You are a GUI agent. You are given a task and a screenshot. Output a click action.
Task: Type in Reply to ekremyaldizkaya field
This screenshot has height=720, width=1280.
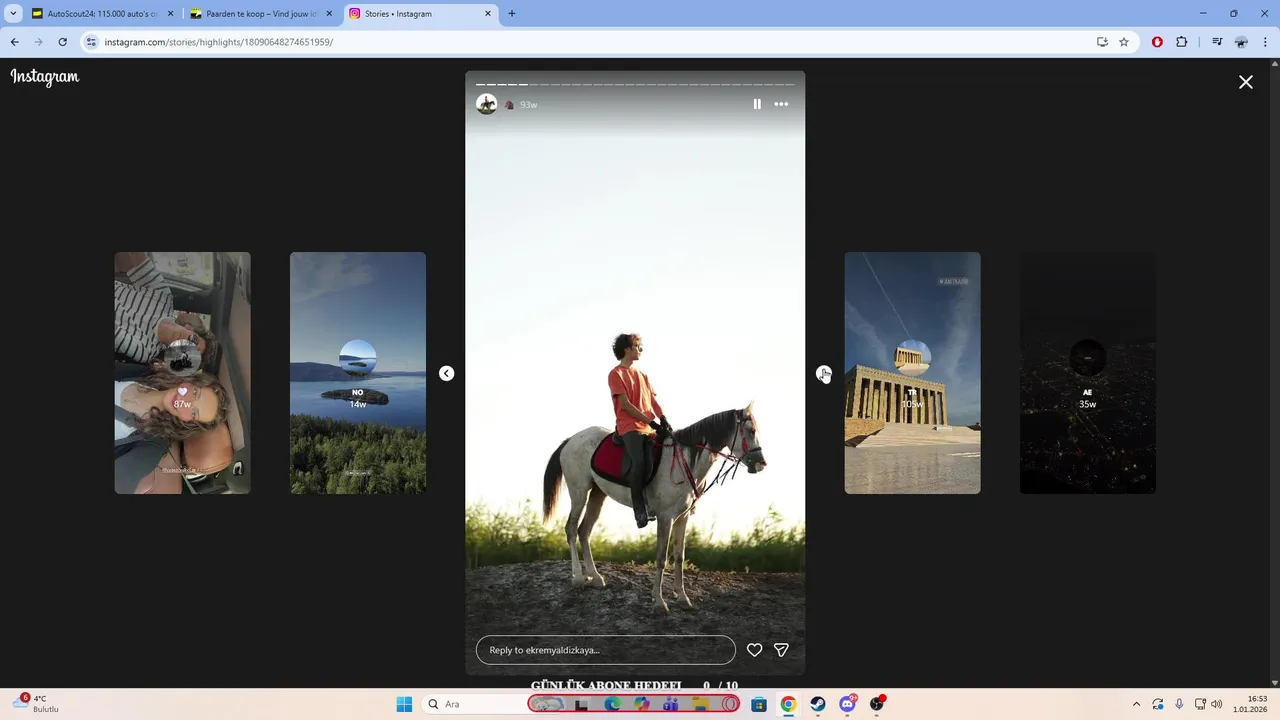click(x=606, y=650)
